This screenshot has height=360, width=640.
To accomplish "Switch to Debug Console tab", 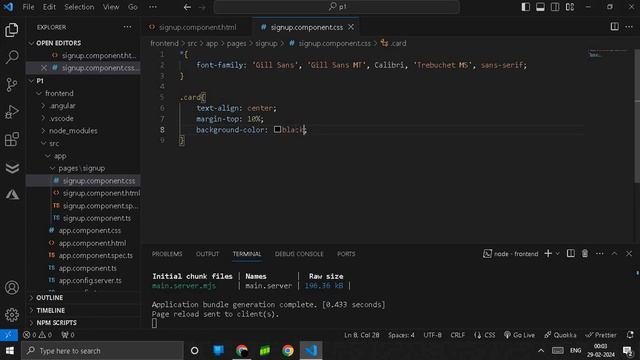I will pyautogui.click(x=299, y=254).
